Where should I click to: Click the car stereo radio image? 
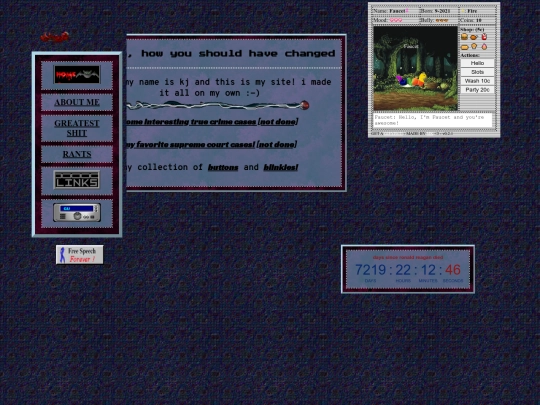[x=77, y=212]
